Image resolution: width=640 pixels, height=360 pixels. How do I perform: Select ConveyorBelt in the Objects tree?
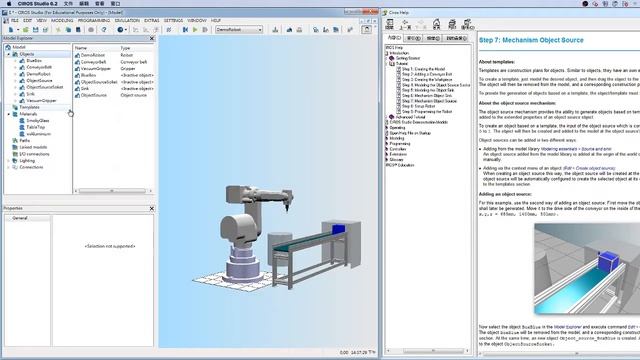click(x=39, y=67)
